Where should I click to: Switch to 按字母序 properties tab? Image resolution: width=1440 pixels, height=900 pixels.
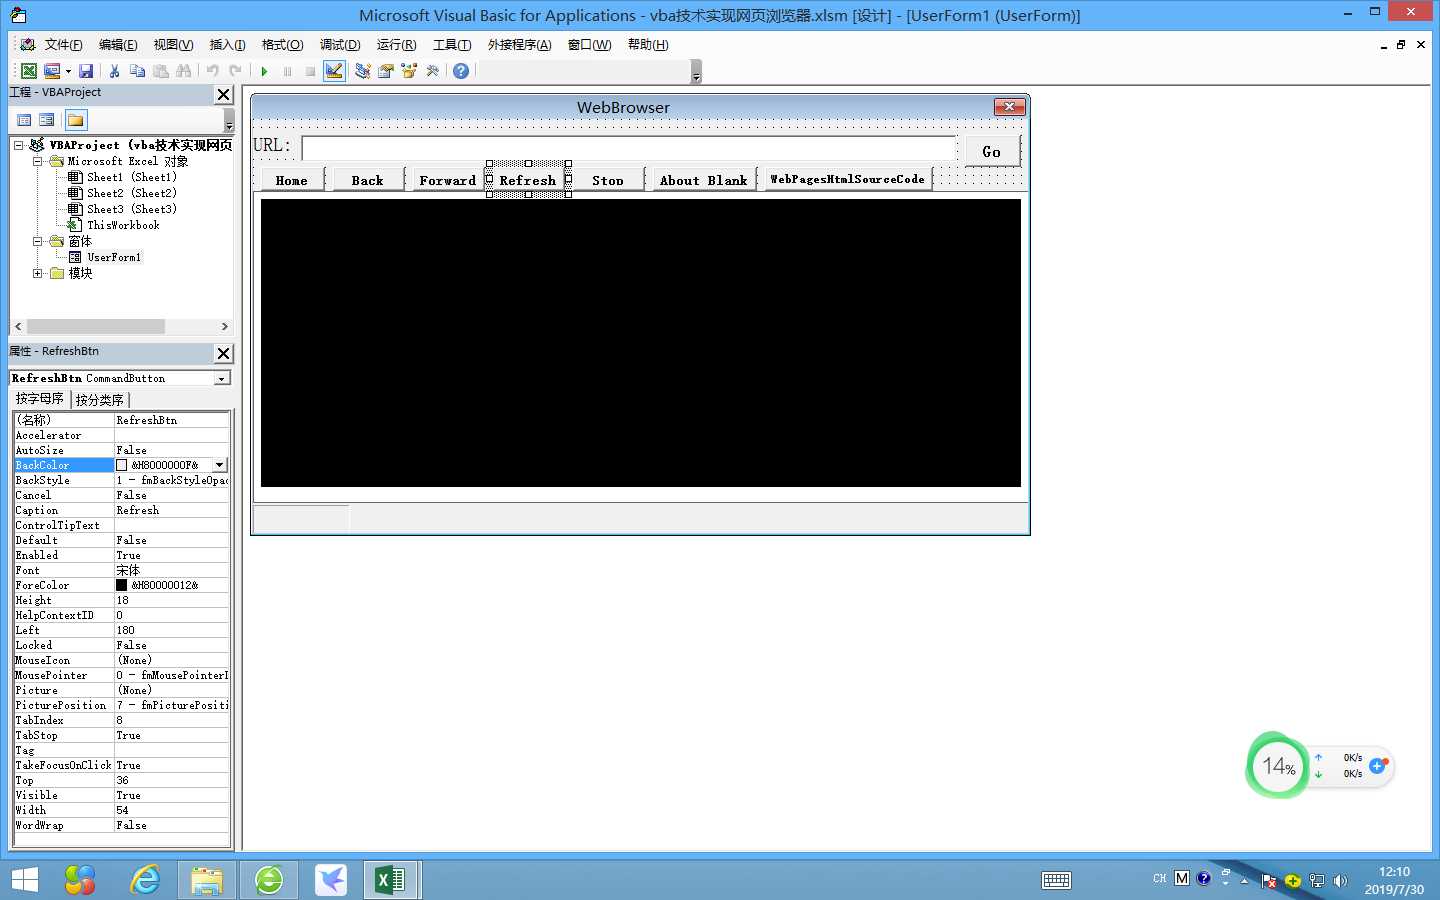(x=40, y=399)
